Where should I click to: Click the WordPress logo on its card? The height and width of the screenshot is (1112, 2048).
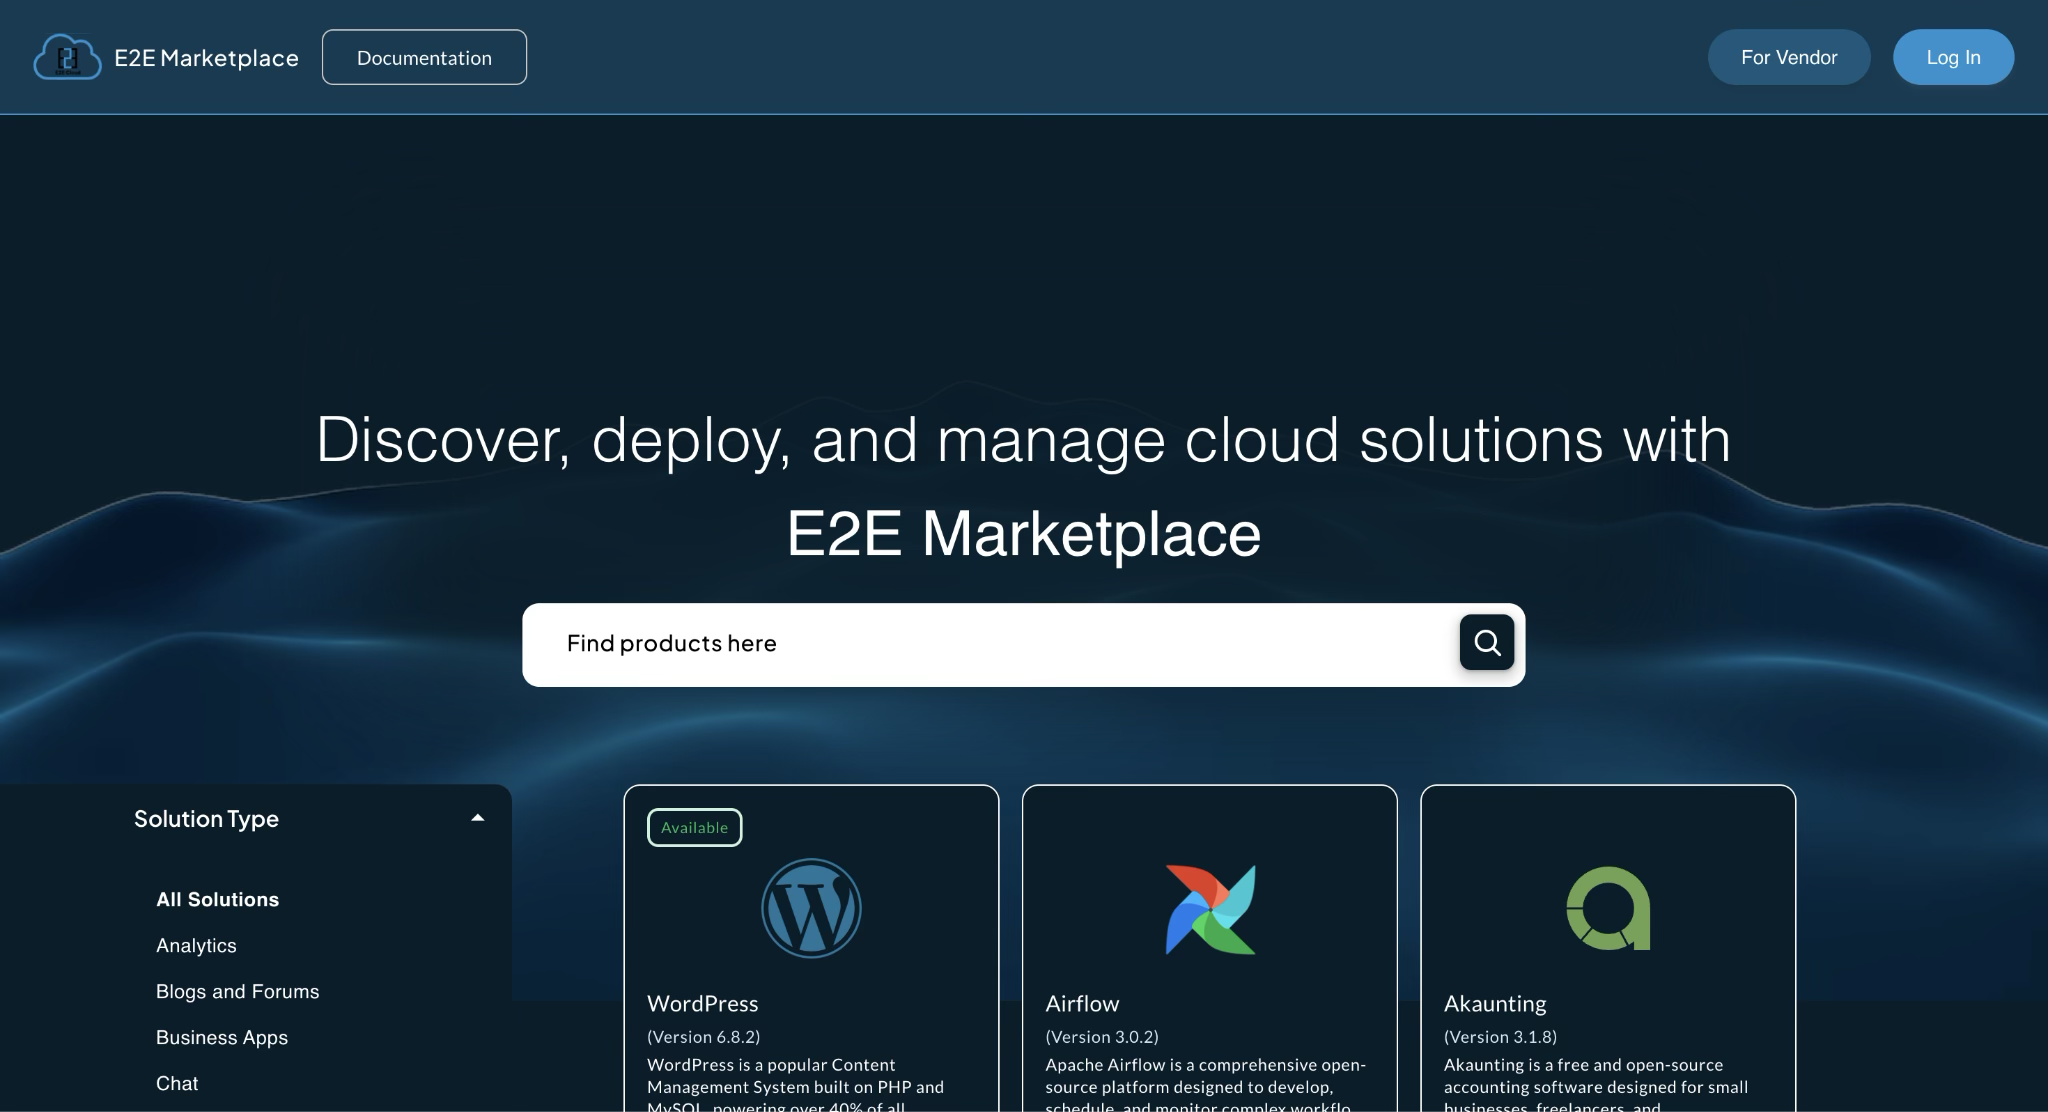point(812,908)
